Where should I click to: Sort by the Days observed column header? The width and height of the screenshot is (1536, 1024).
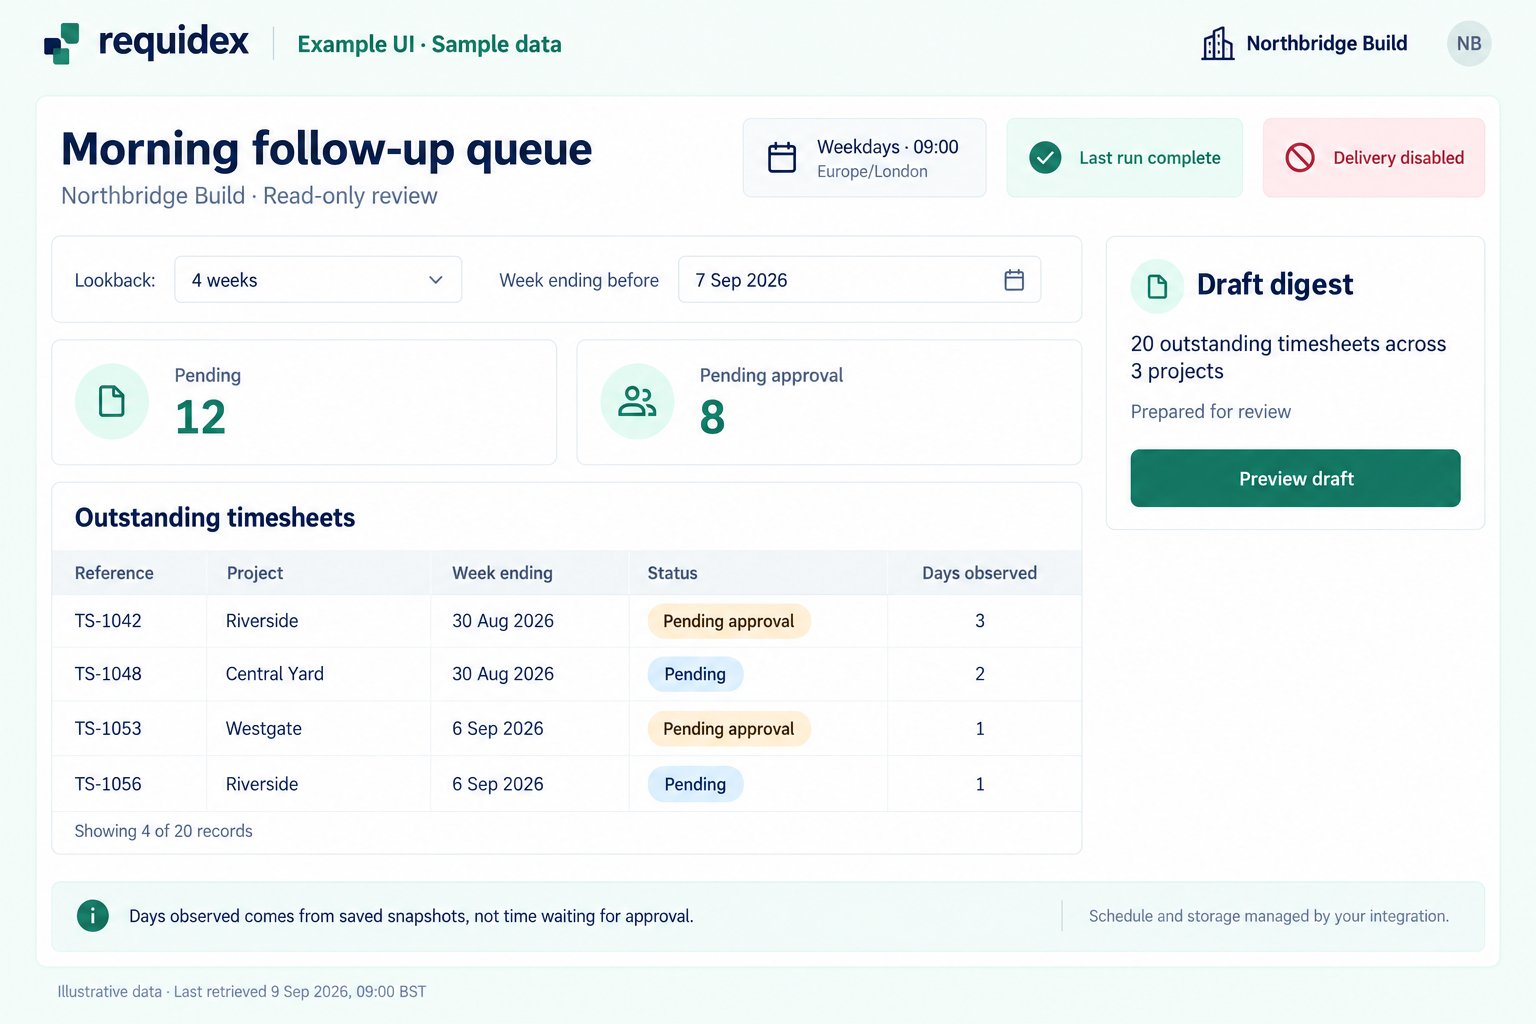tap(979, 573)
